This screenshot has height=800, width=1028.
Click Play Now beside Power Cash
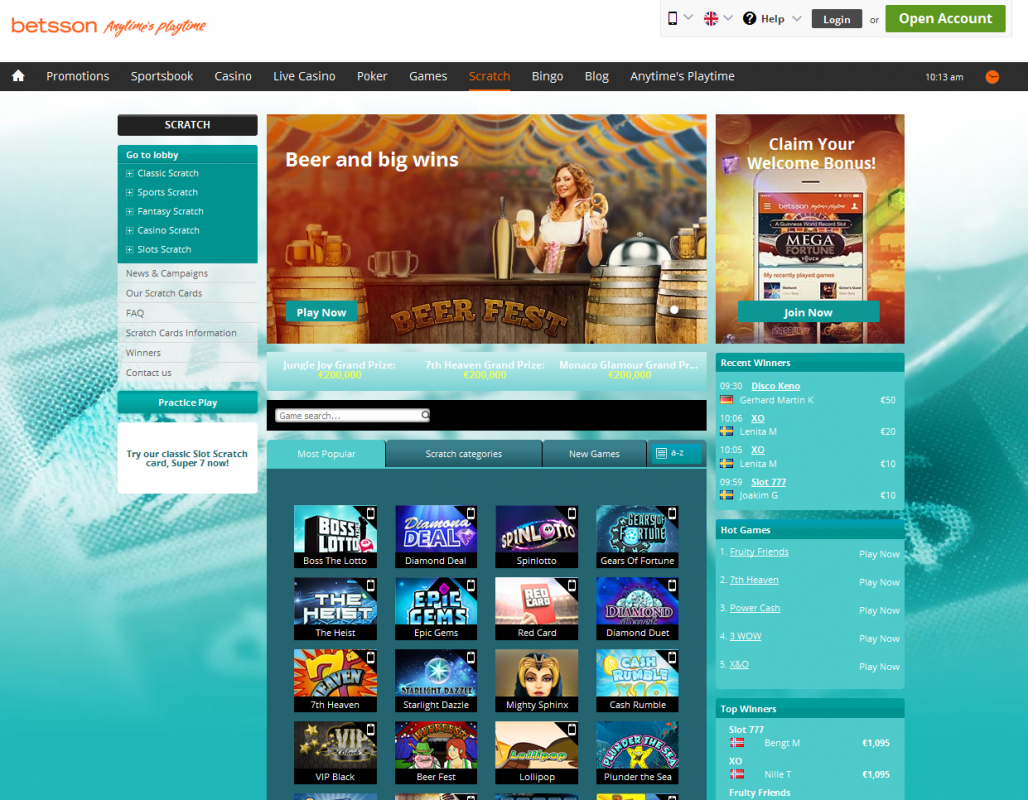click(x=879, y=610)
